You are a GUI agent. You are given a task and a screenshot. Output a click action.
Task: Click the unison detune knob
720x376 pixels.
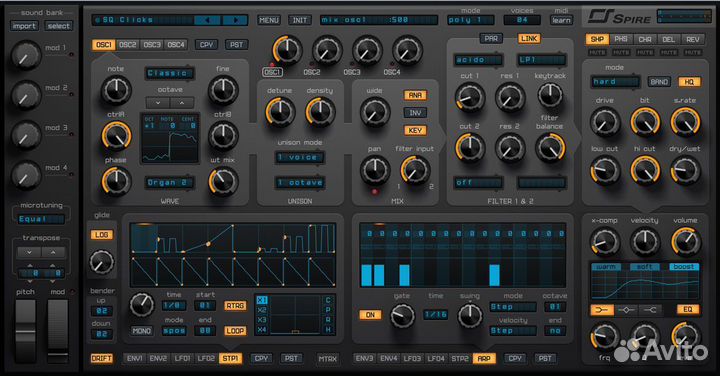280,112
